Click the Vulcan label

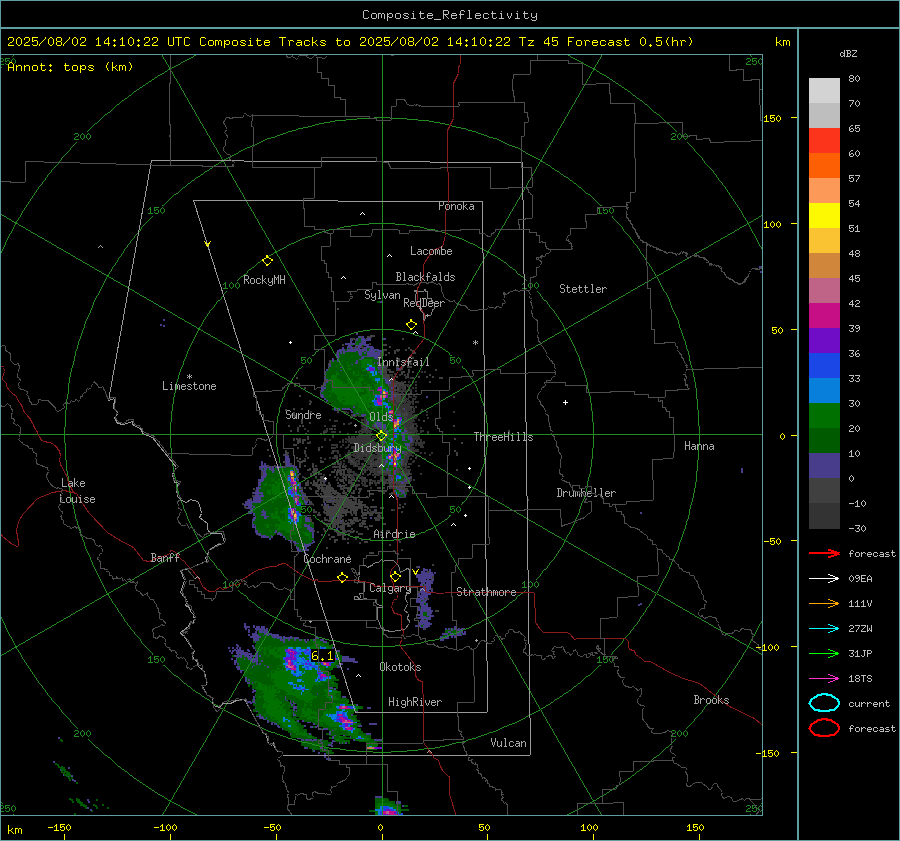click(x=508, y=743)
